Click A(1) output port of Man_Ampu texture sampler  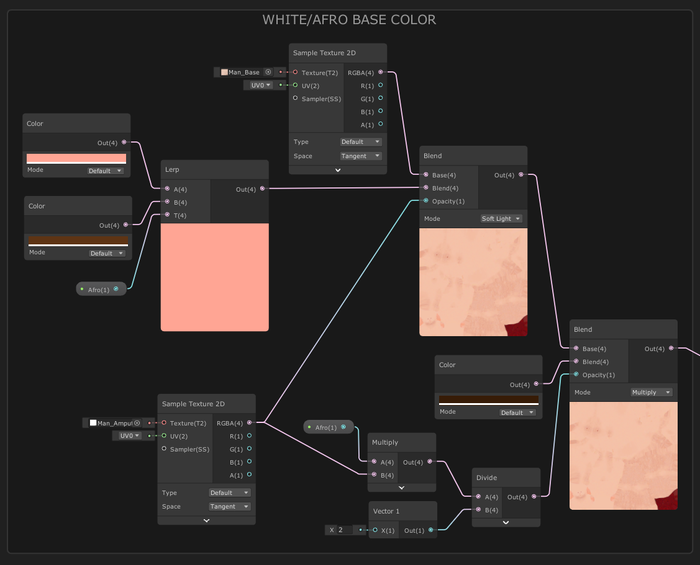pyautogui.click(x=249, y=475)
